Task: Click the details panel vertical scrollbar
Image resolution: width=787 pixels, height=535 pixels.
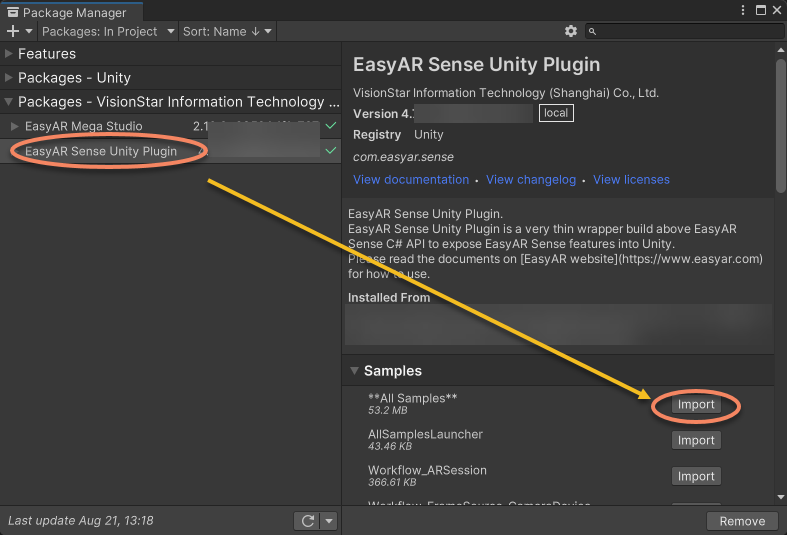Action: 780,125
